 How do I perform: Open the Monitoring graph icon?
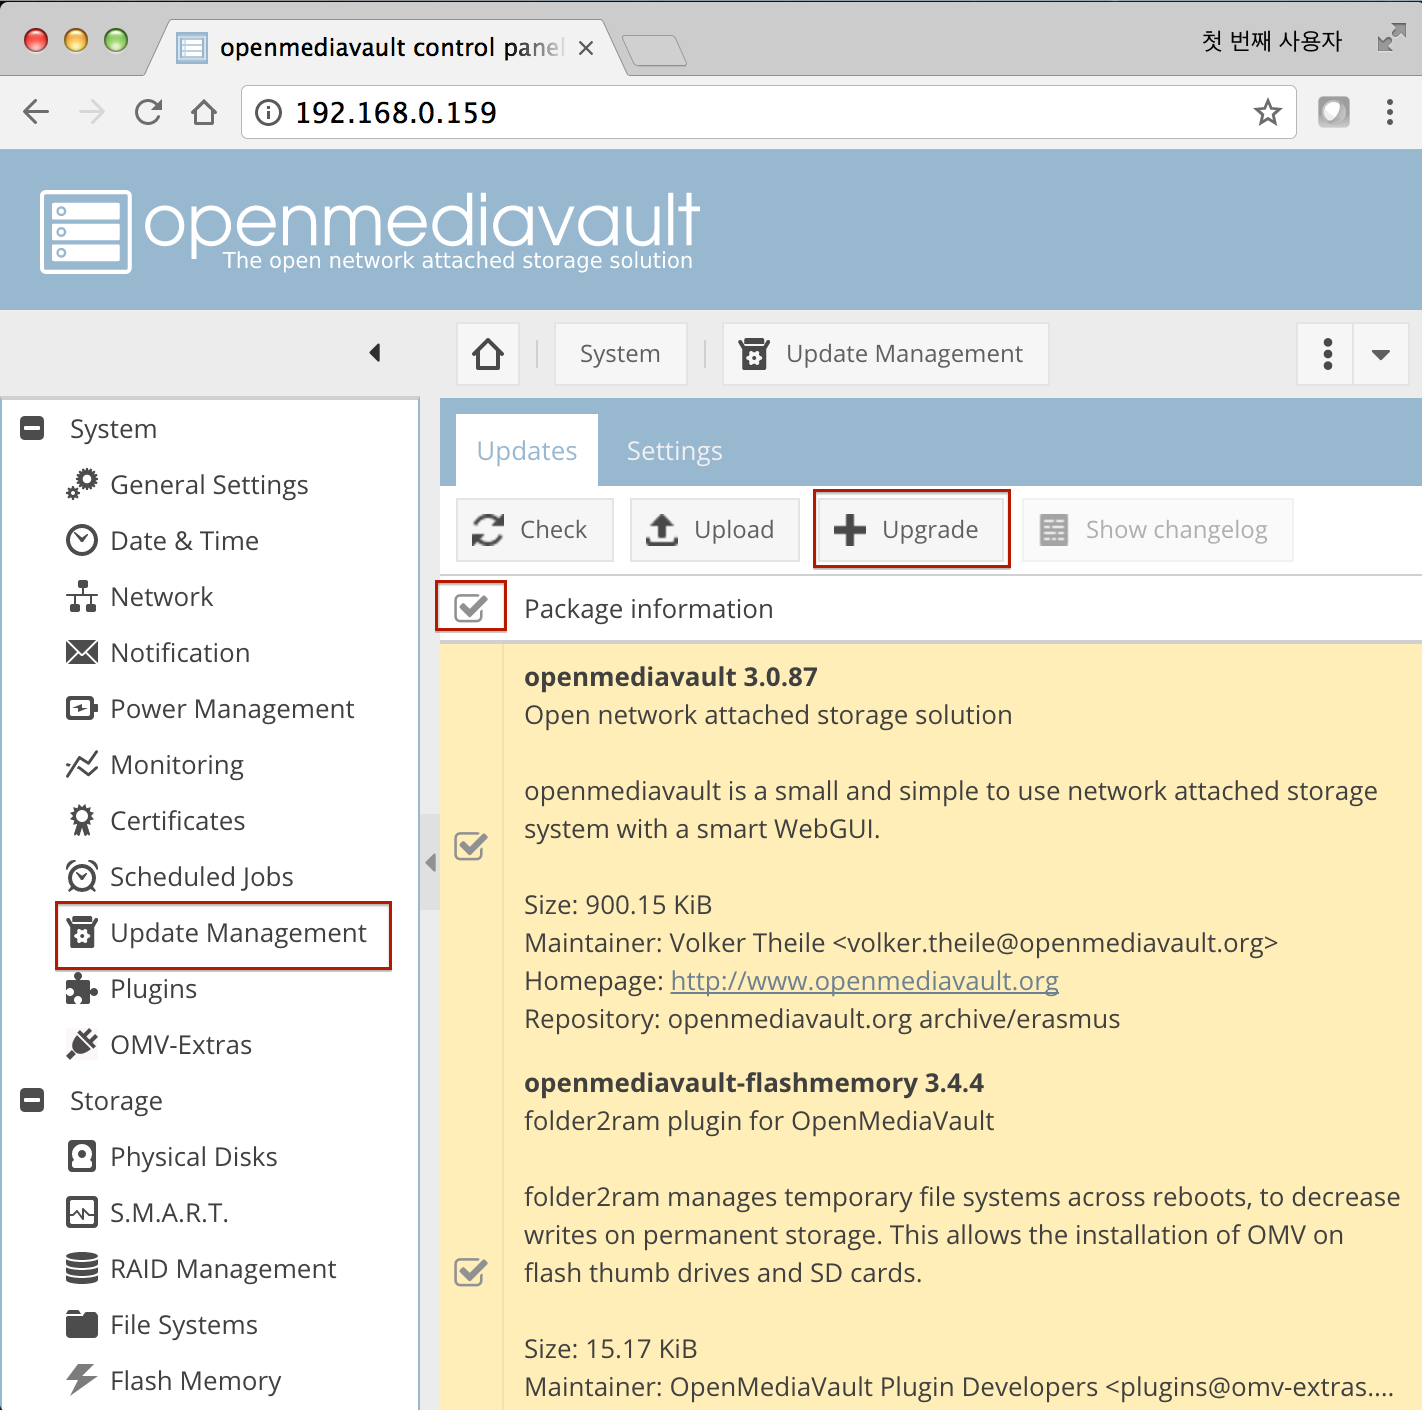click(x=82, y=764)
